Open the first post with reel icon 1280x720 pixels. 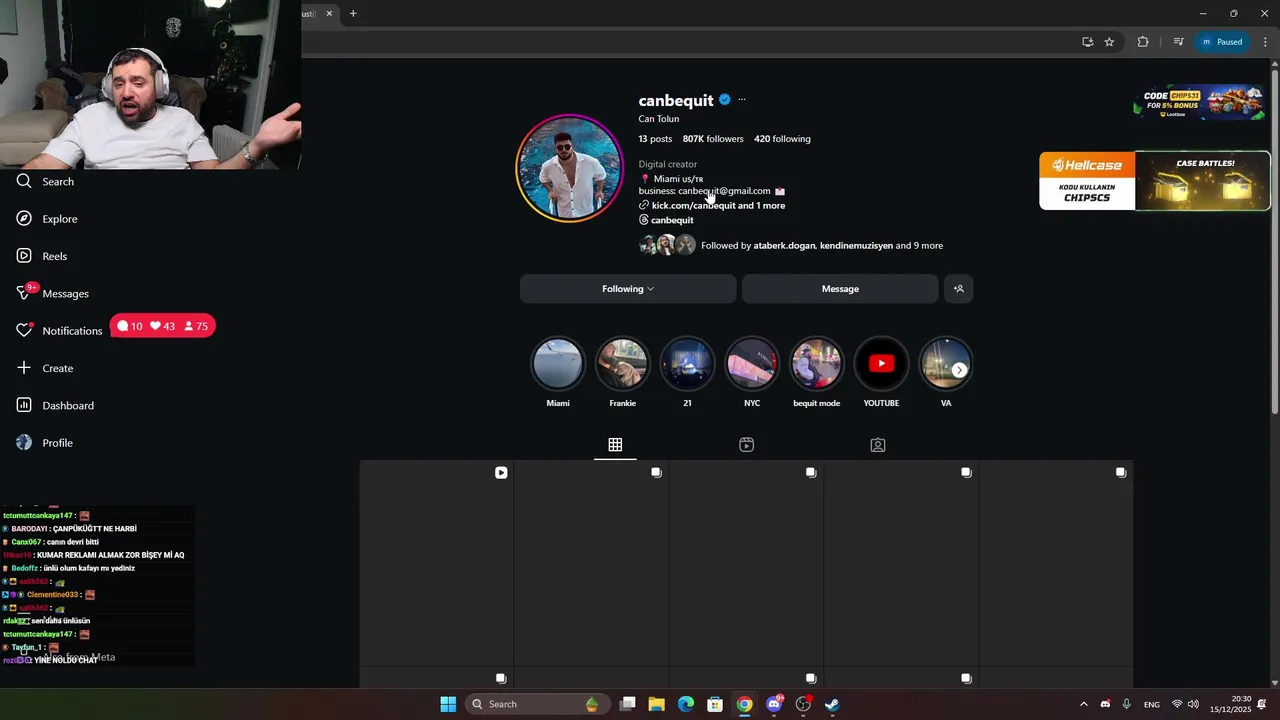(x=436, y=563)
